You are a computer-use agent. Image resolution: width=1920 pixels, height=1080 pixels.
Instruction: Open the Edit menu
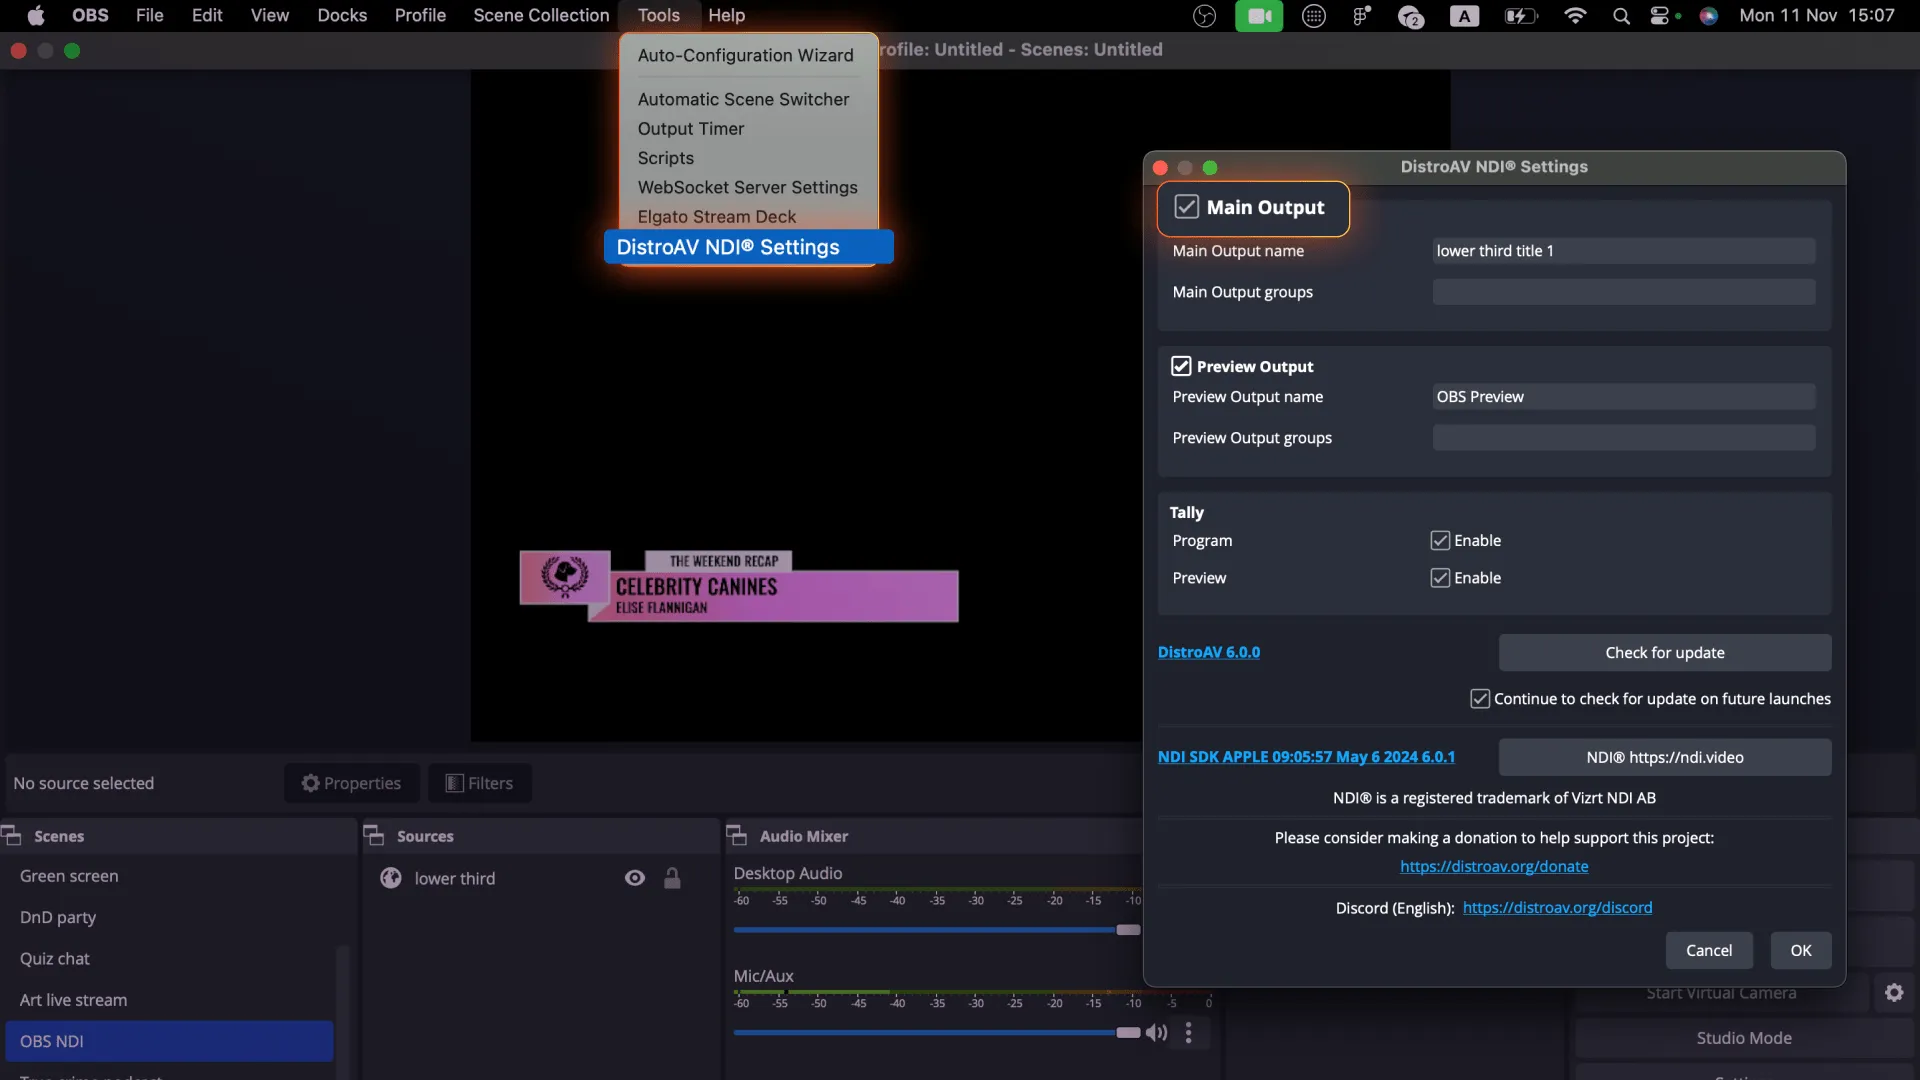point(207,15)
